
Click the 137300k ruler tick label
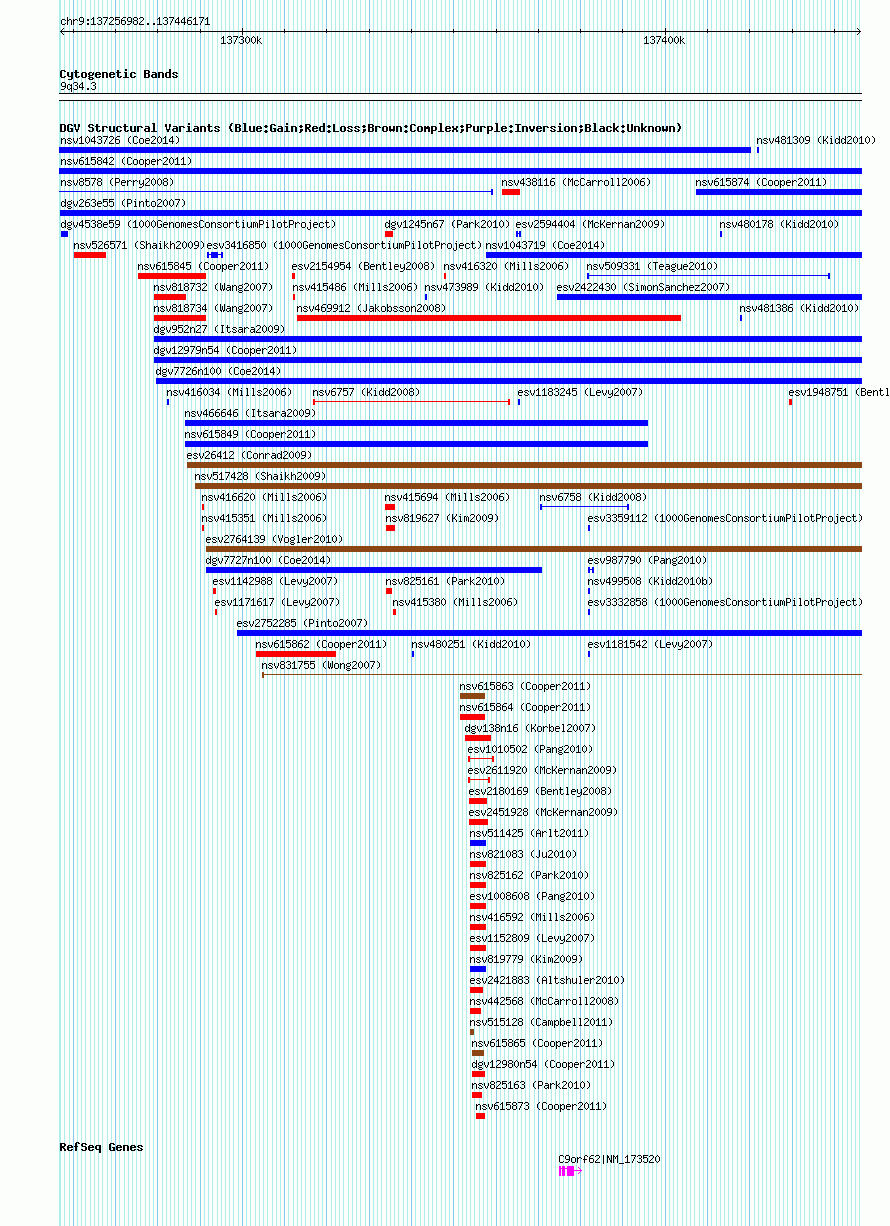(241, 41)
